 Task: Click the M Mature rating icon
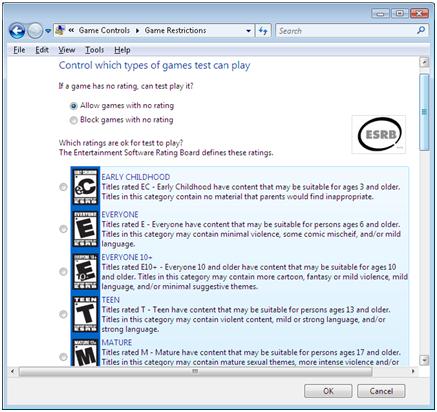(x=85, y=353)
